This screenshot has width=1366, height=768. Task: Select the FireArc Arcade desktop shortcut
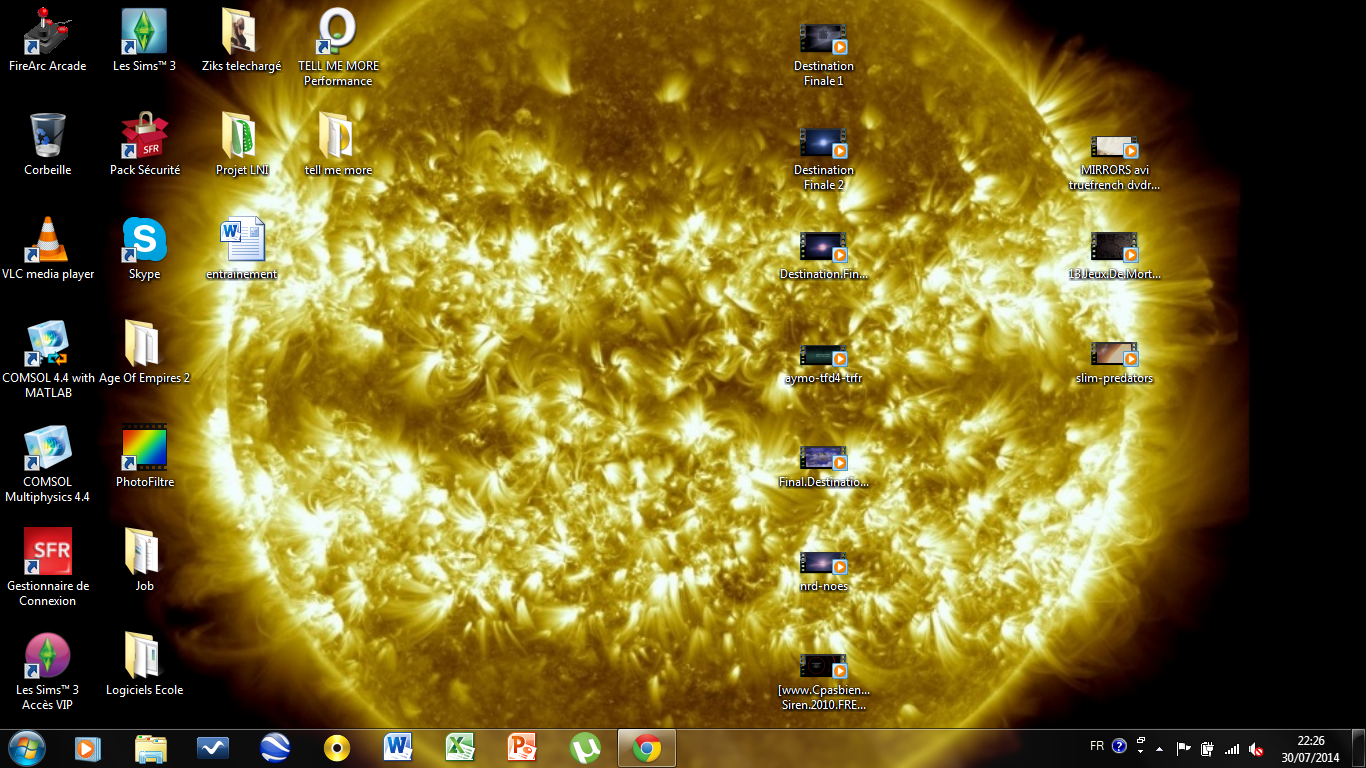pos(47,41)
